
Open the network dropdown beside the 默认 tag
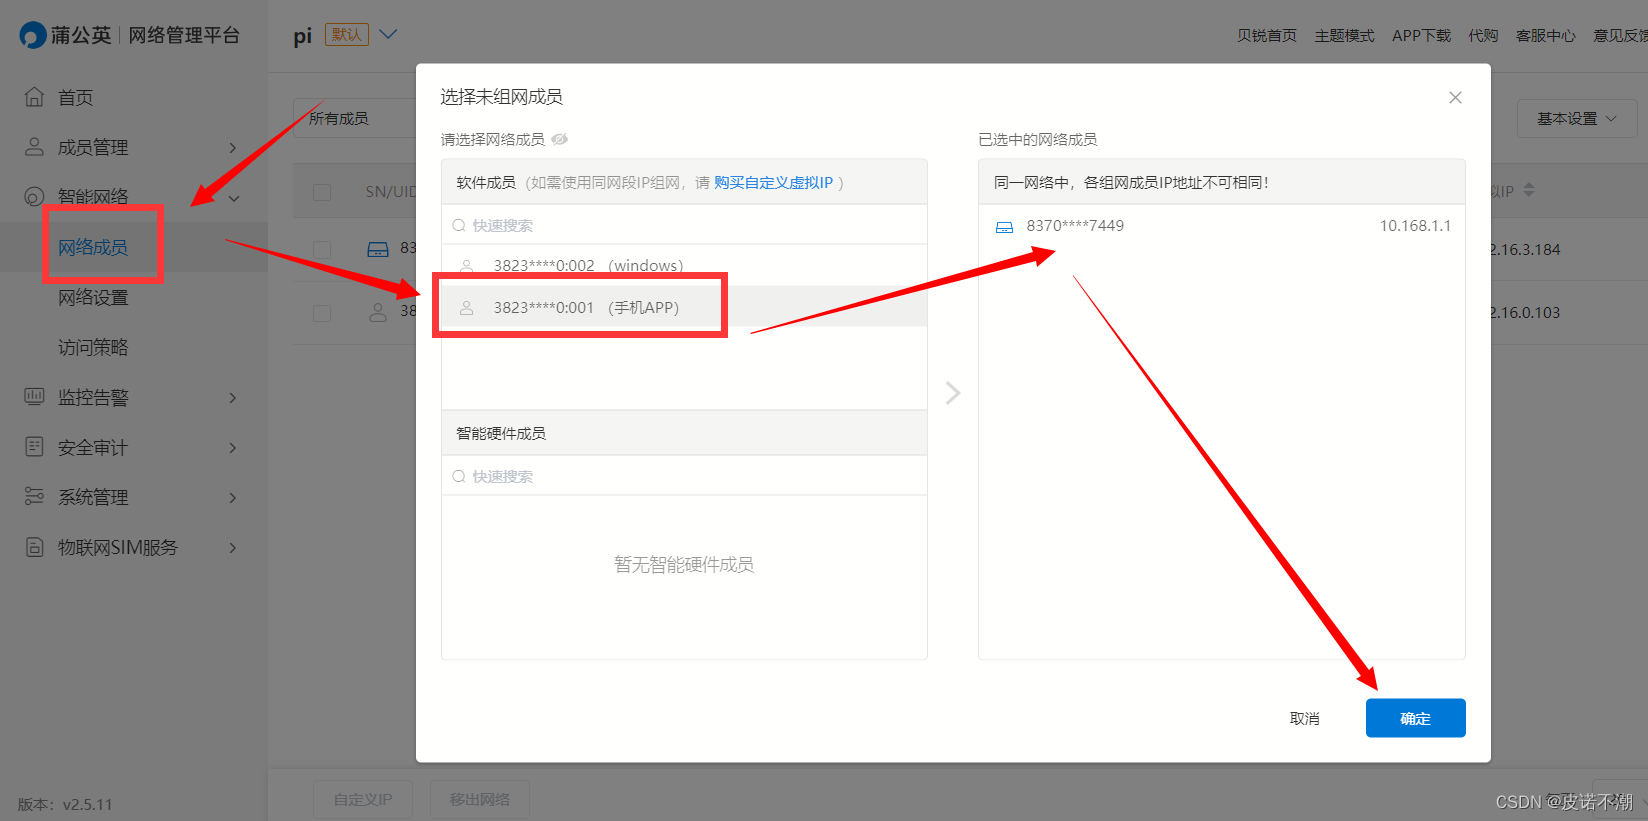pos(388,34)
